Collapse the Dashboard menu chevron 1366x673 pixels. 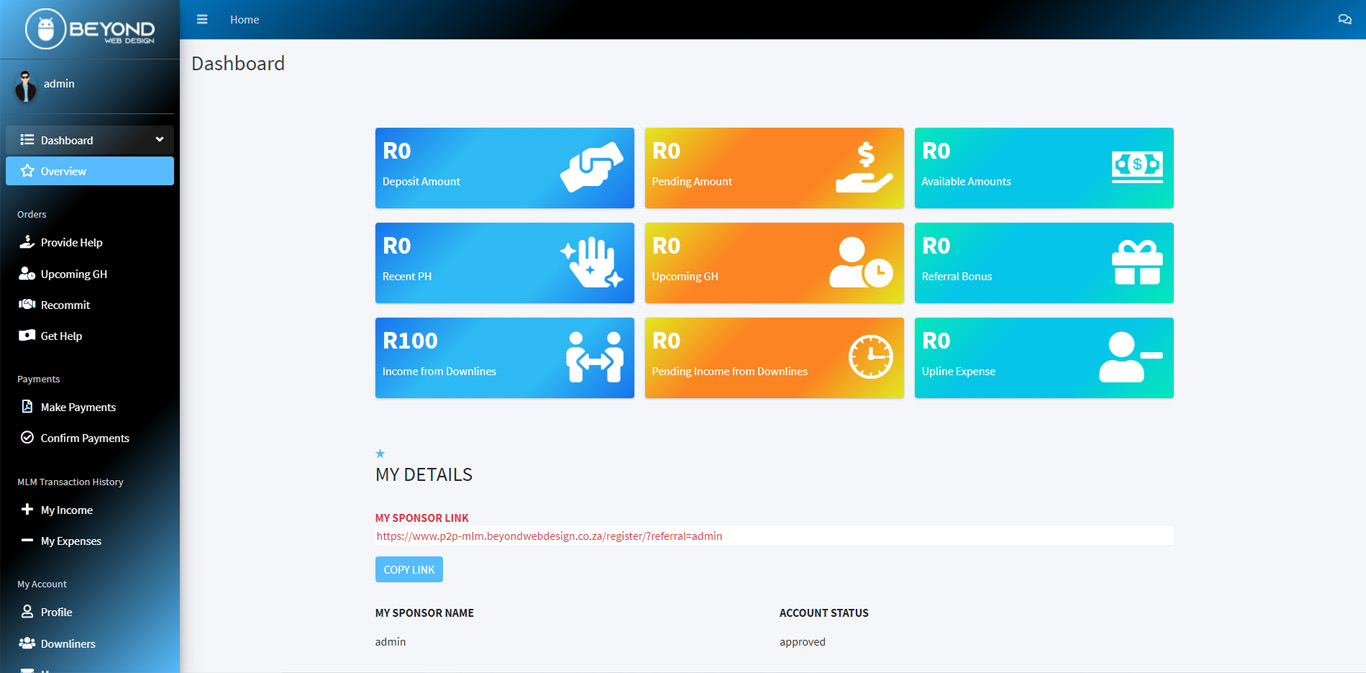(159, 140)
